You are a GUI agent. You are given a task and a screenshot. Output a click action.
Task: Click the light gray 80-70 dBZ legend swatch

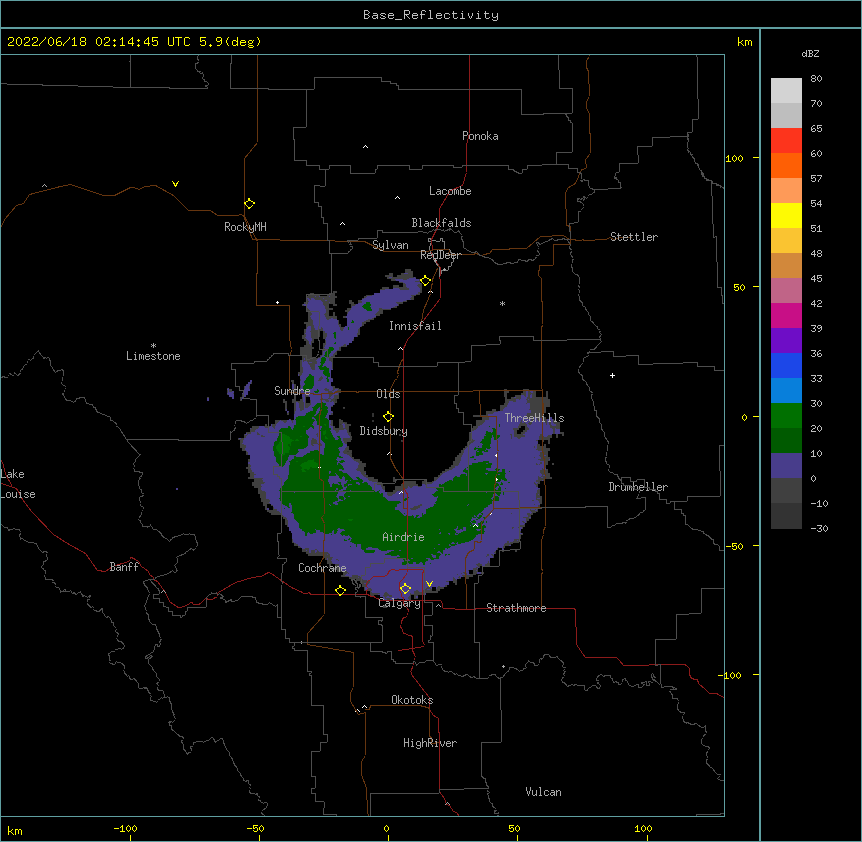tap(786, 91)
